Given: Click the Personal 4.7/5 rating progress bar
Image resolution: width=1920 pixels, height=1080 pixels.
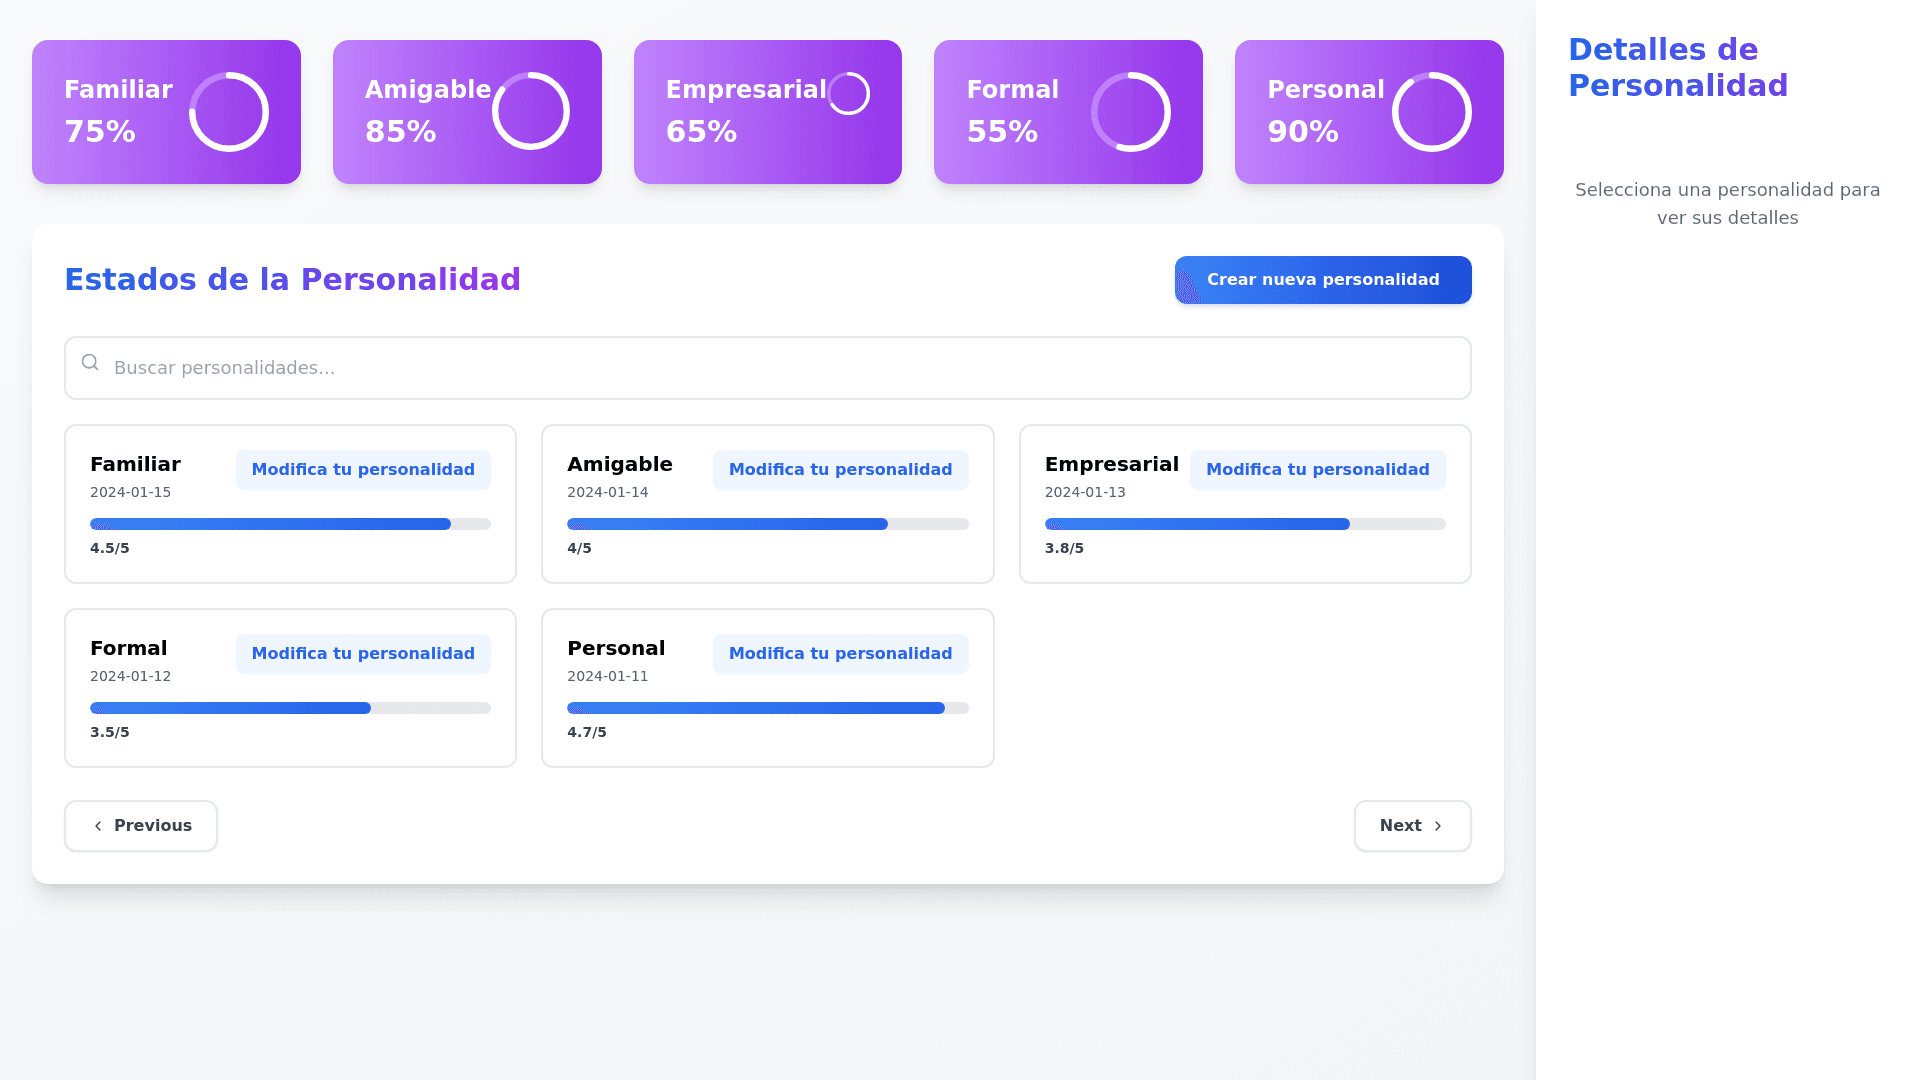Looking at the screenshot, I should [x=767, y=708].
